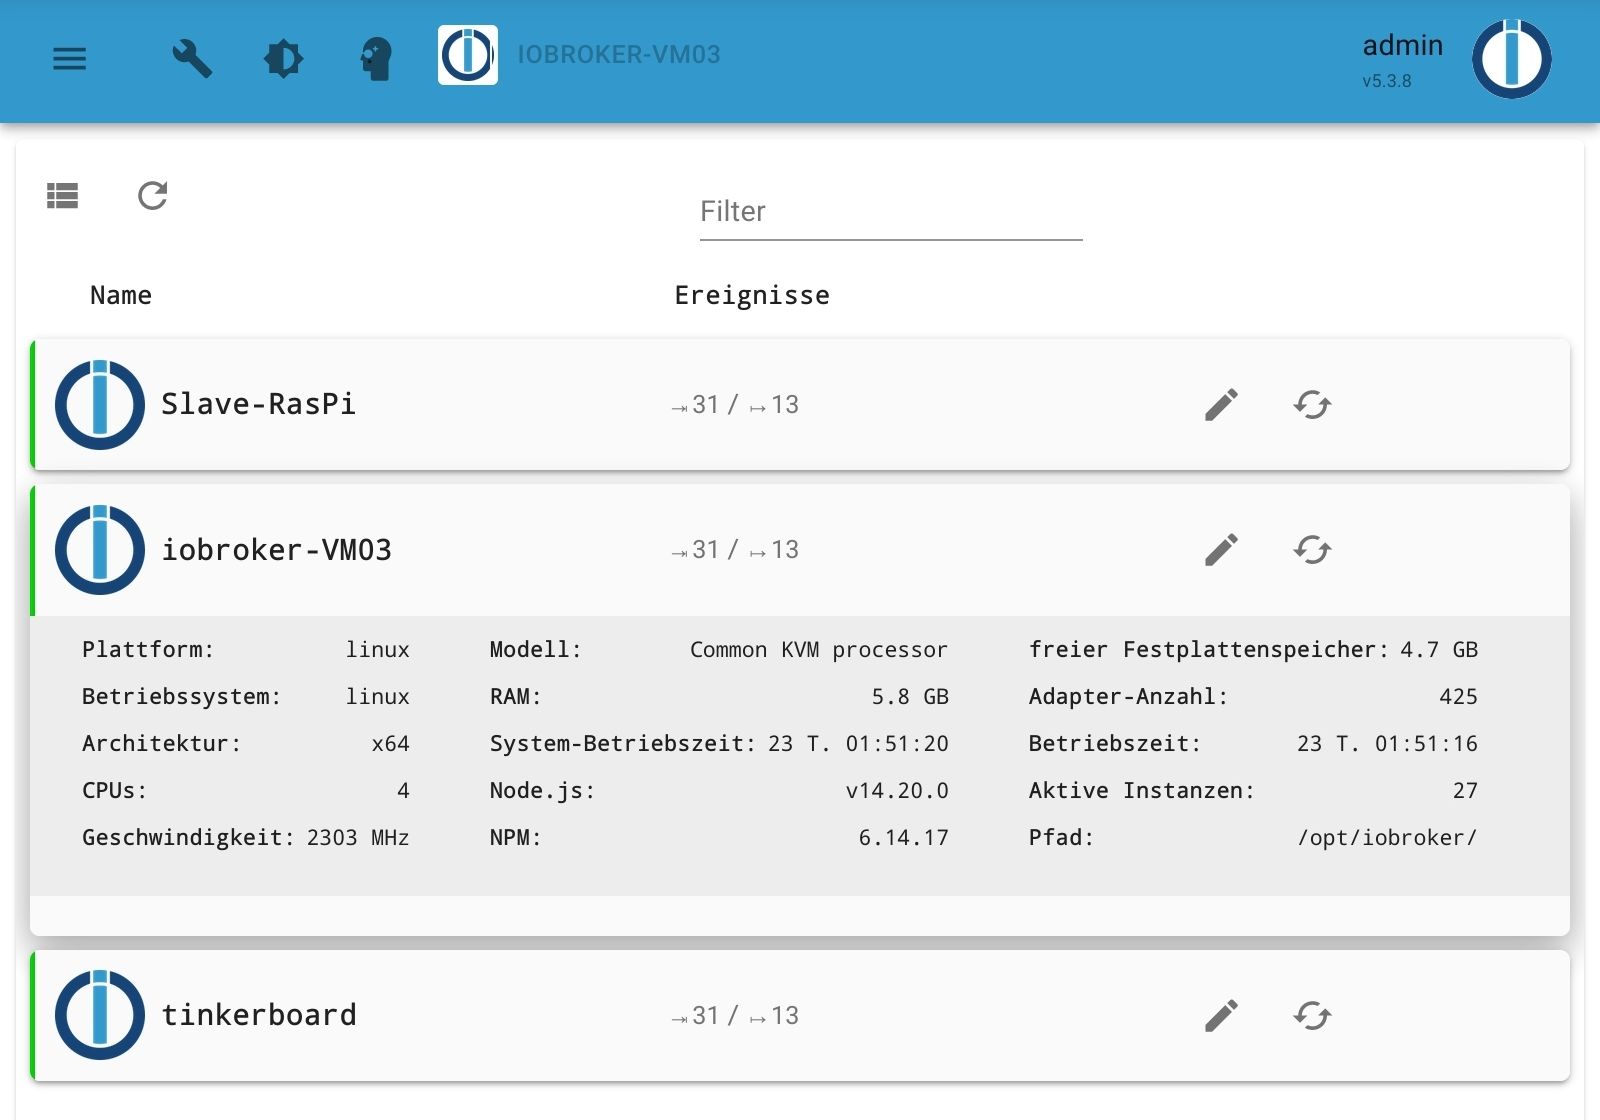Reload the hosts list
1600x1120 pixels.
[152, 195]
